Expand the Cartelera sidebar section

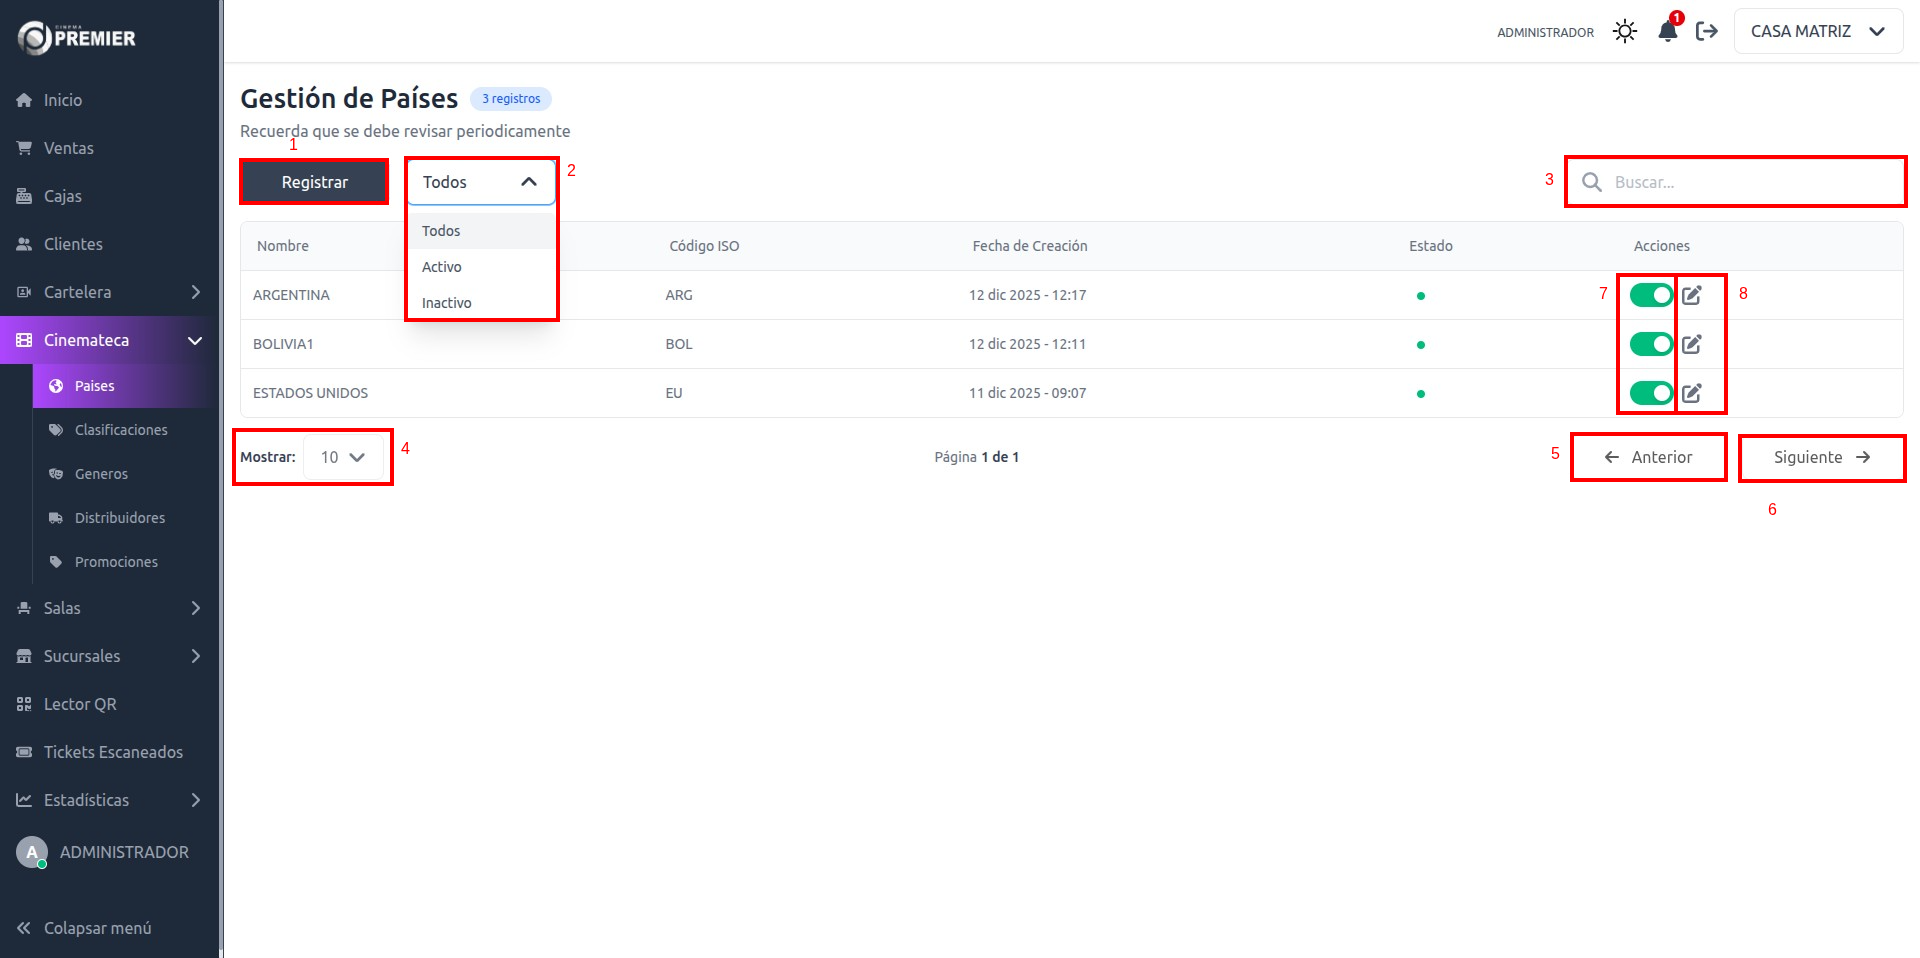[110, 292]
